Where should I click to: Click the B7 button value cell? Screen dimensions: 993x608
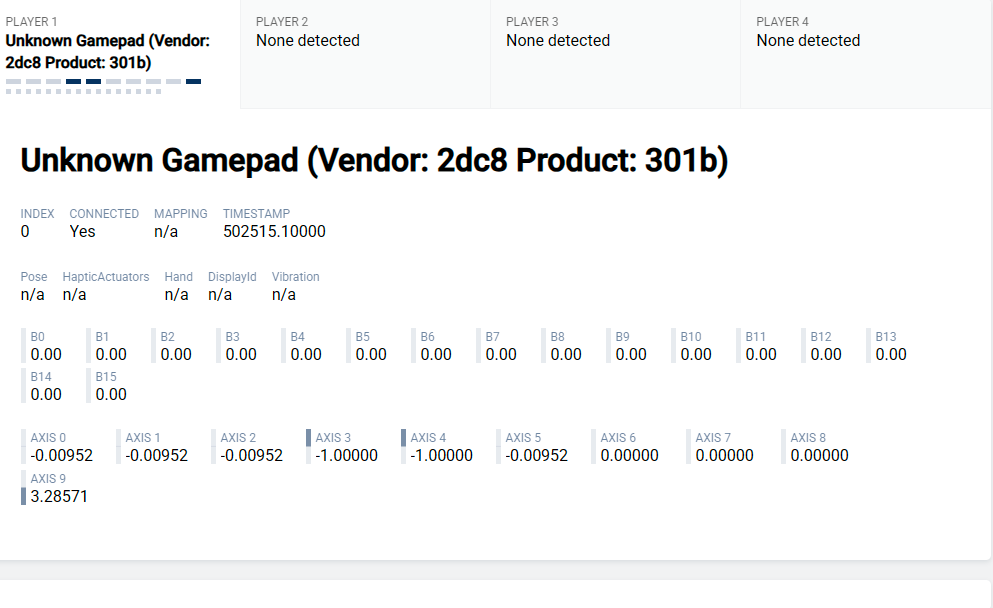coord(501,346)
